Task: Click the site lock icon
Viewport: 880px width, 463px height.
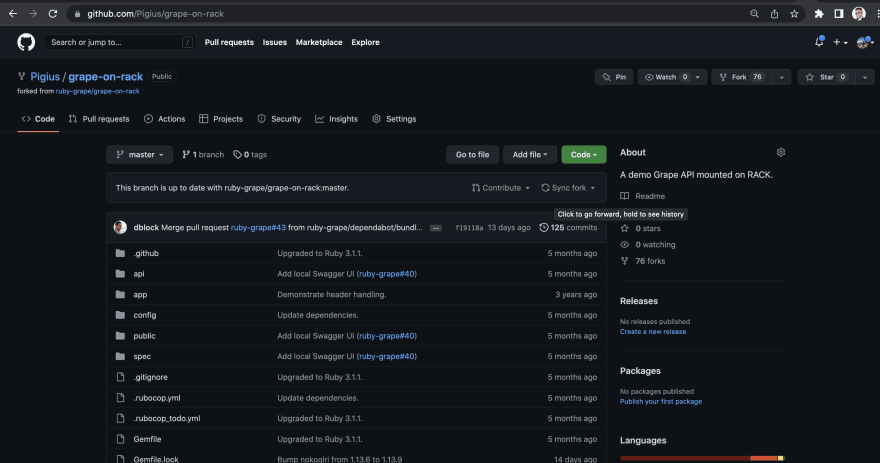Action: pyautogui.click(x=77, y=13)
